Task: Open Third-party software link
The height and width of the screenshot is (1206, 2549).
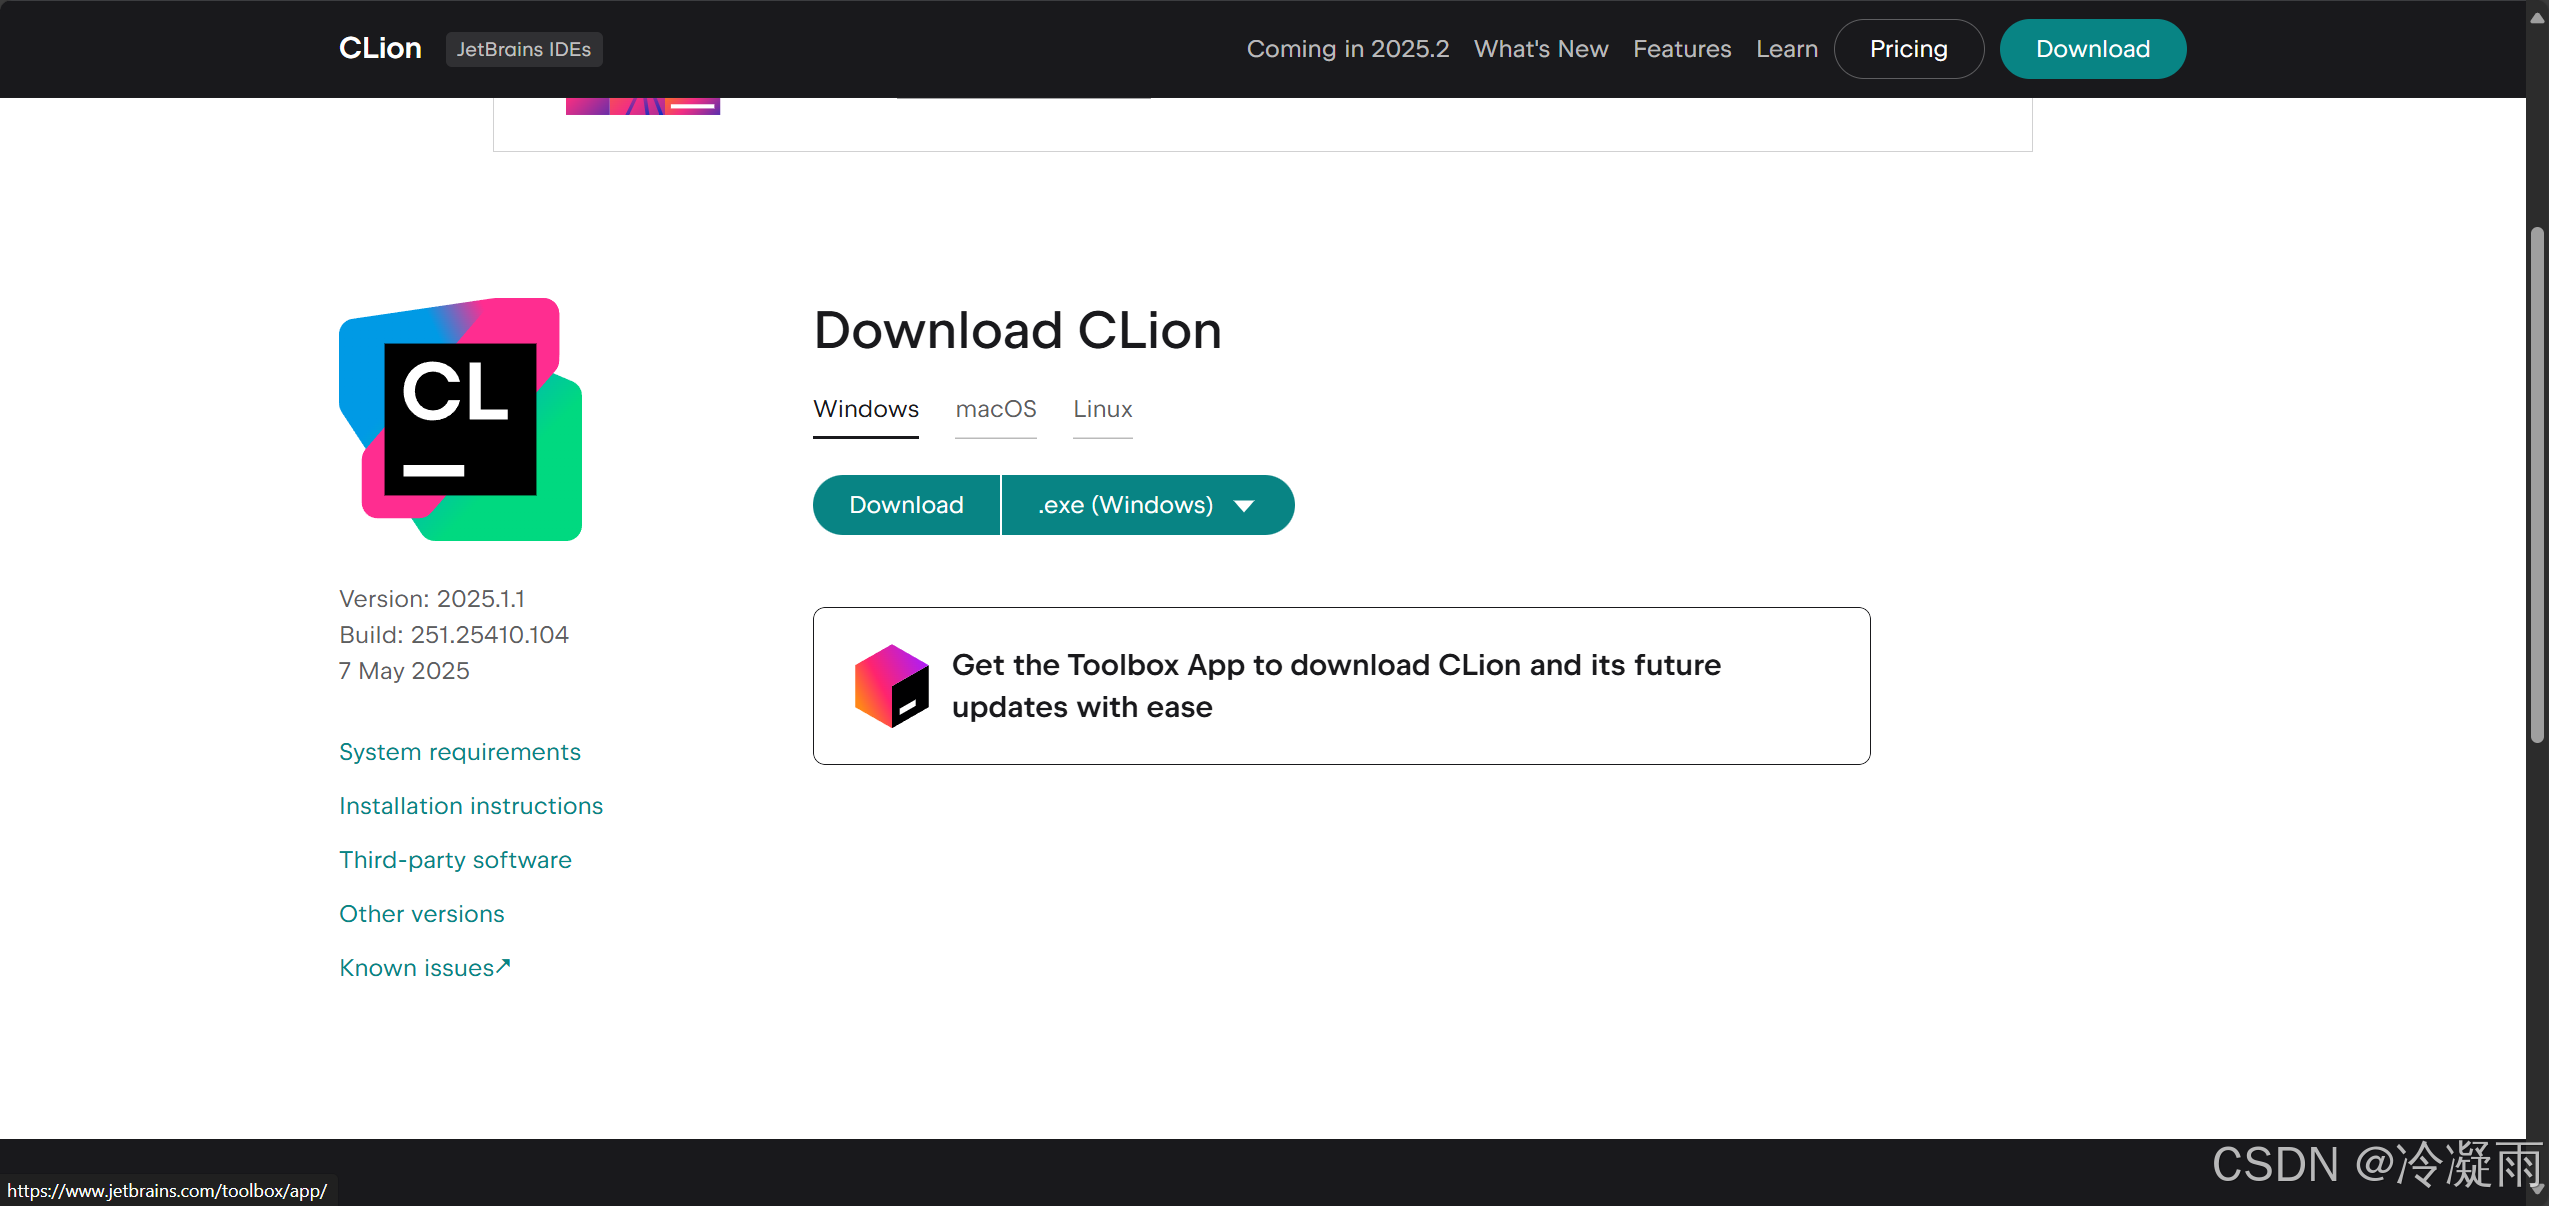Action: 455,860
